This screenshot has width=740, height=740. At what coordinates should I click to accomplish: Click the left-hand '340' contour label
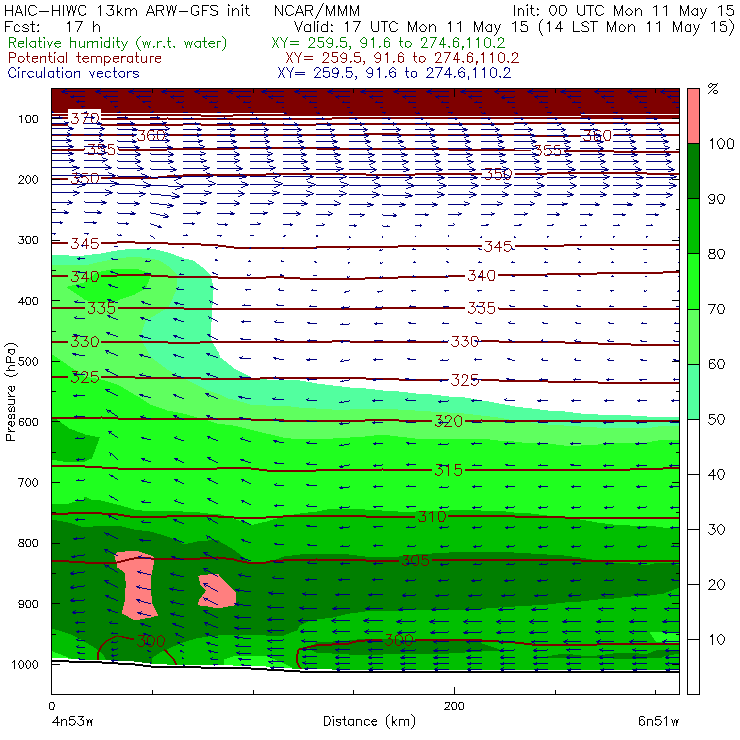[x=85, y=276]
